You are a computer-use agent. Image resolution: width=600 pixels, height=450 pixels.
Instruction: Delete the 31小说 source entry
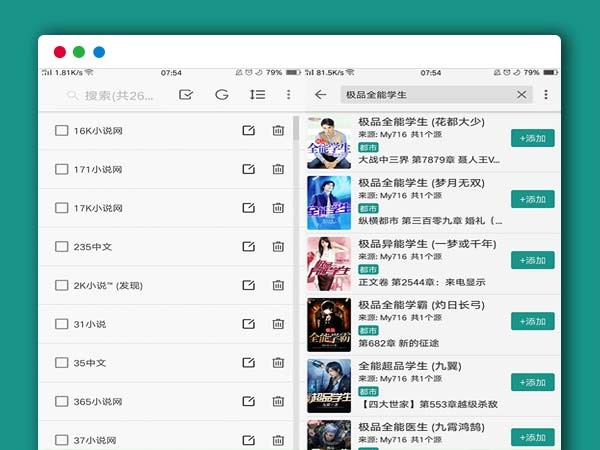click(278, 324)
